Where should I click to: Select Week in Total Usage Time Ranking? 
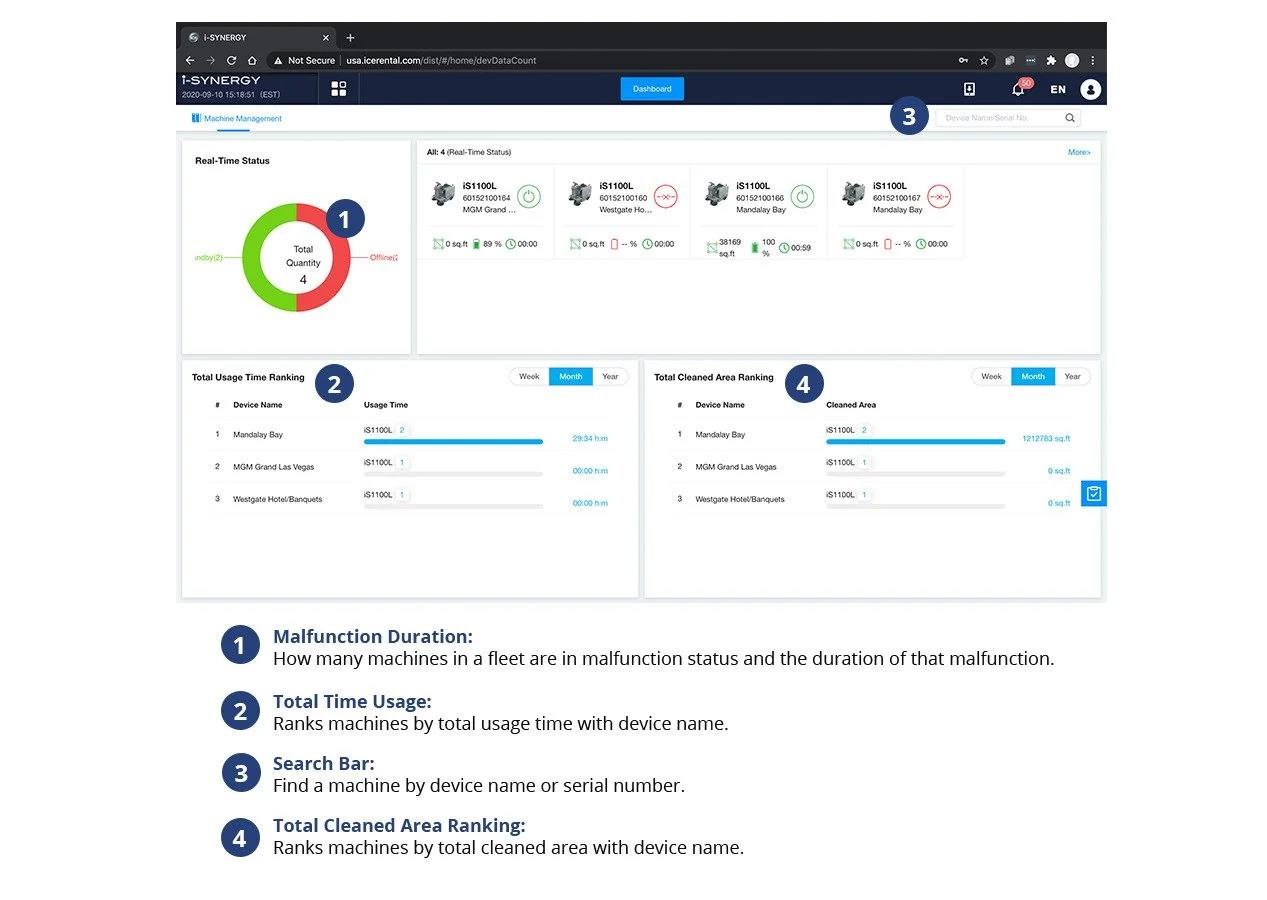(x=529, y=377)
